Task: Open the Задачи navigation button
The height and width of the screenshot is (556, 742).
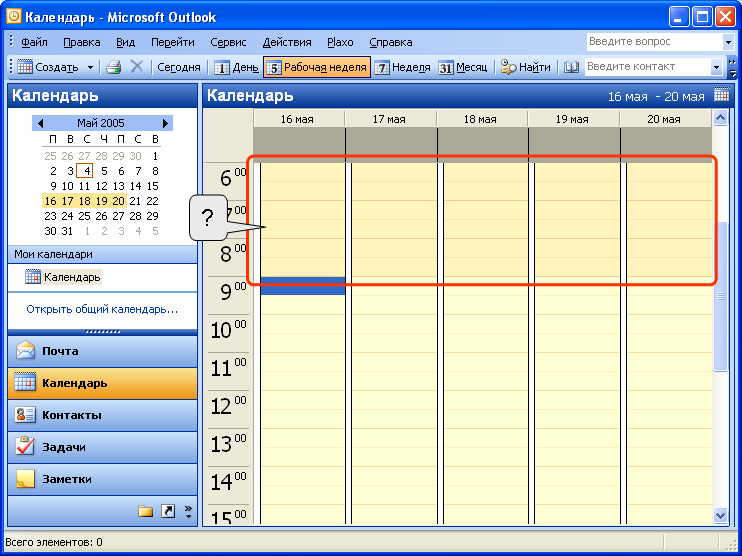Action: (102, 447)
